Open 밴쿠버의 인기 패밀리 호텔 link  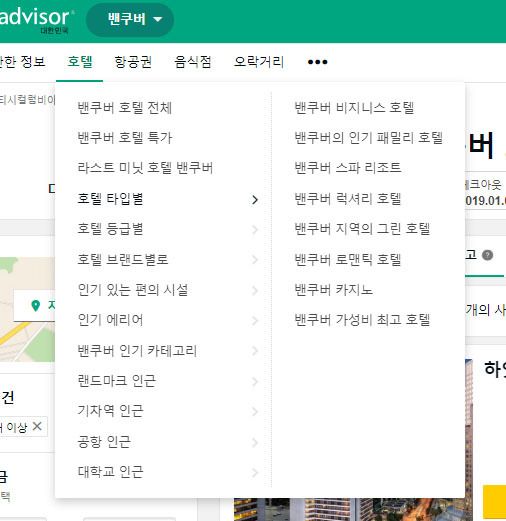pos(368,138)
